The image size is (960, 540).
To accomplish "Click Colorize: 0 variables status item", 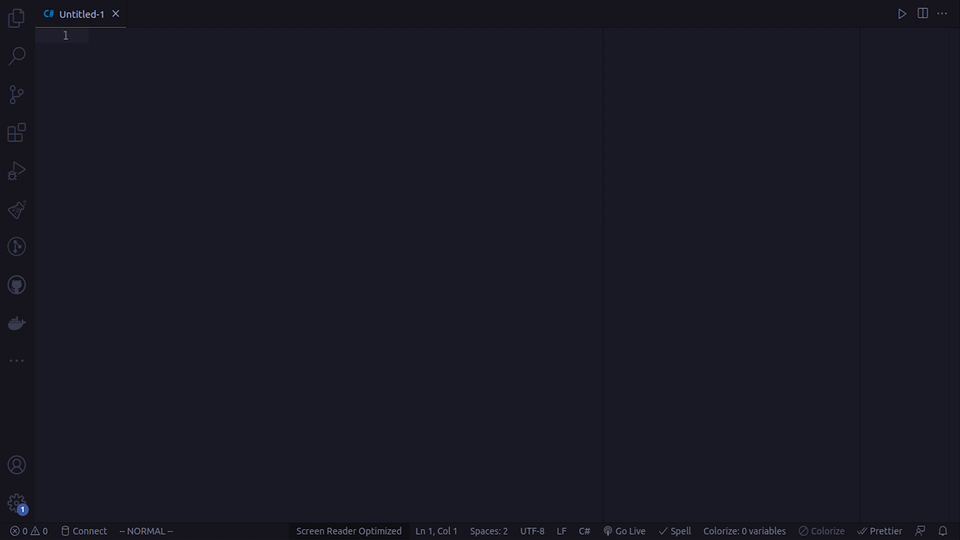I will (x=744, y=531).
